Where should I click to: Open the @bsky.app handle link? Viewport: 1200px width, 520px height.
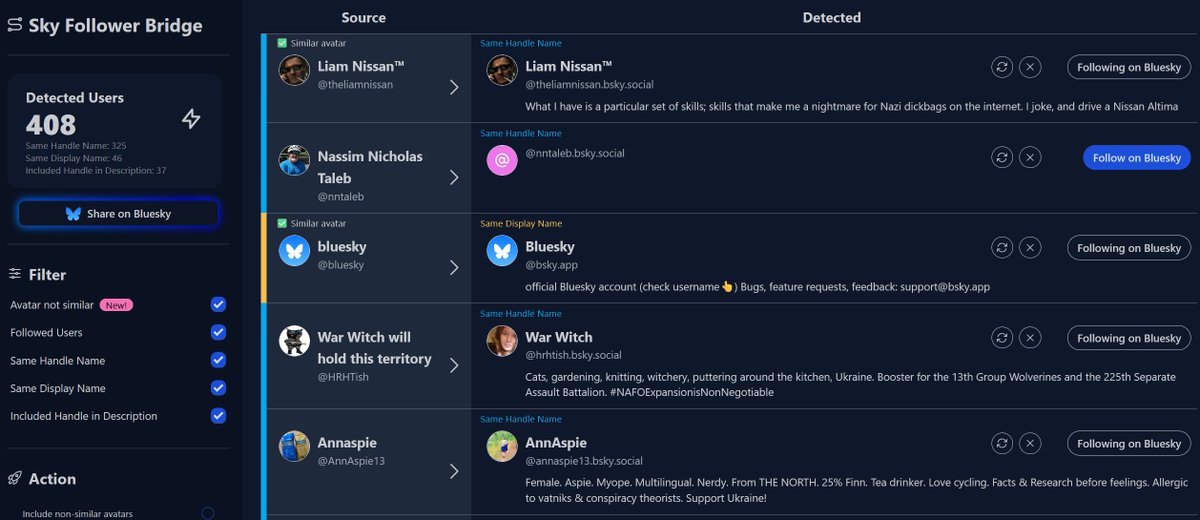pyautogui.click(x=551, y=265)
